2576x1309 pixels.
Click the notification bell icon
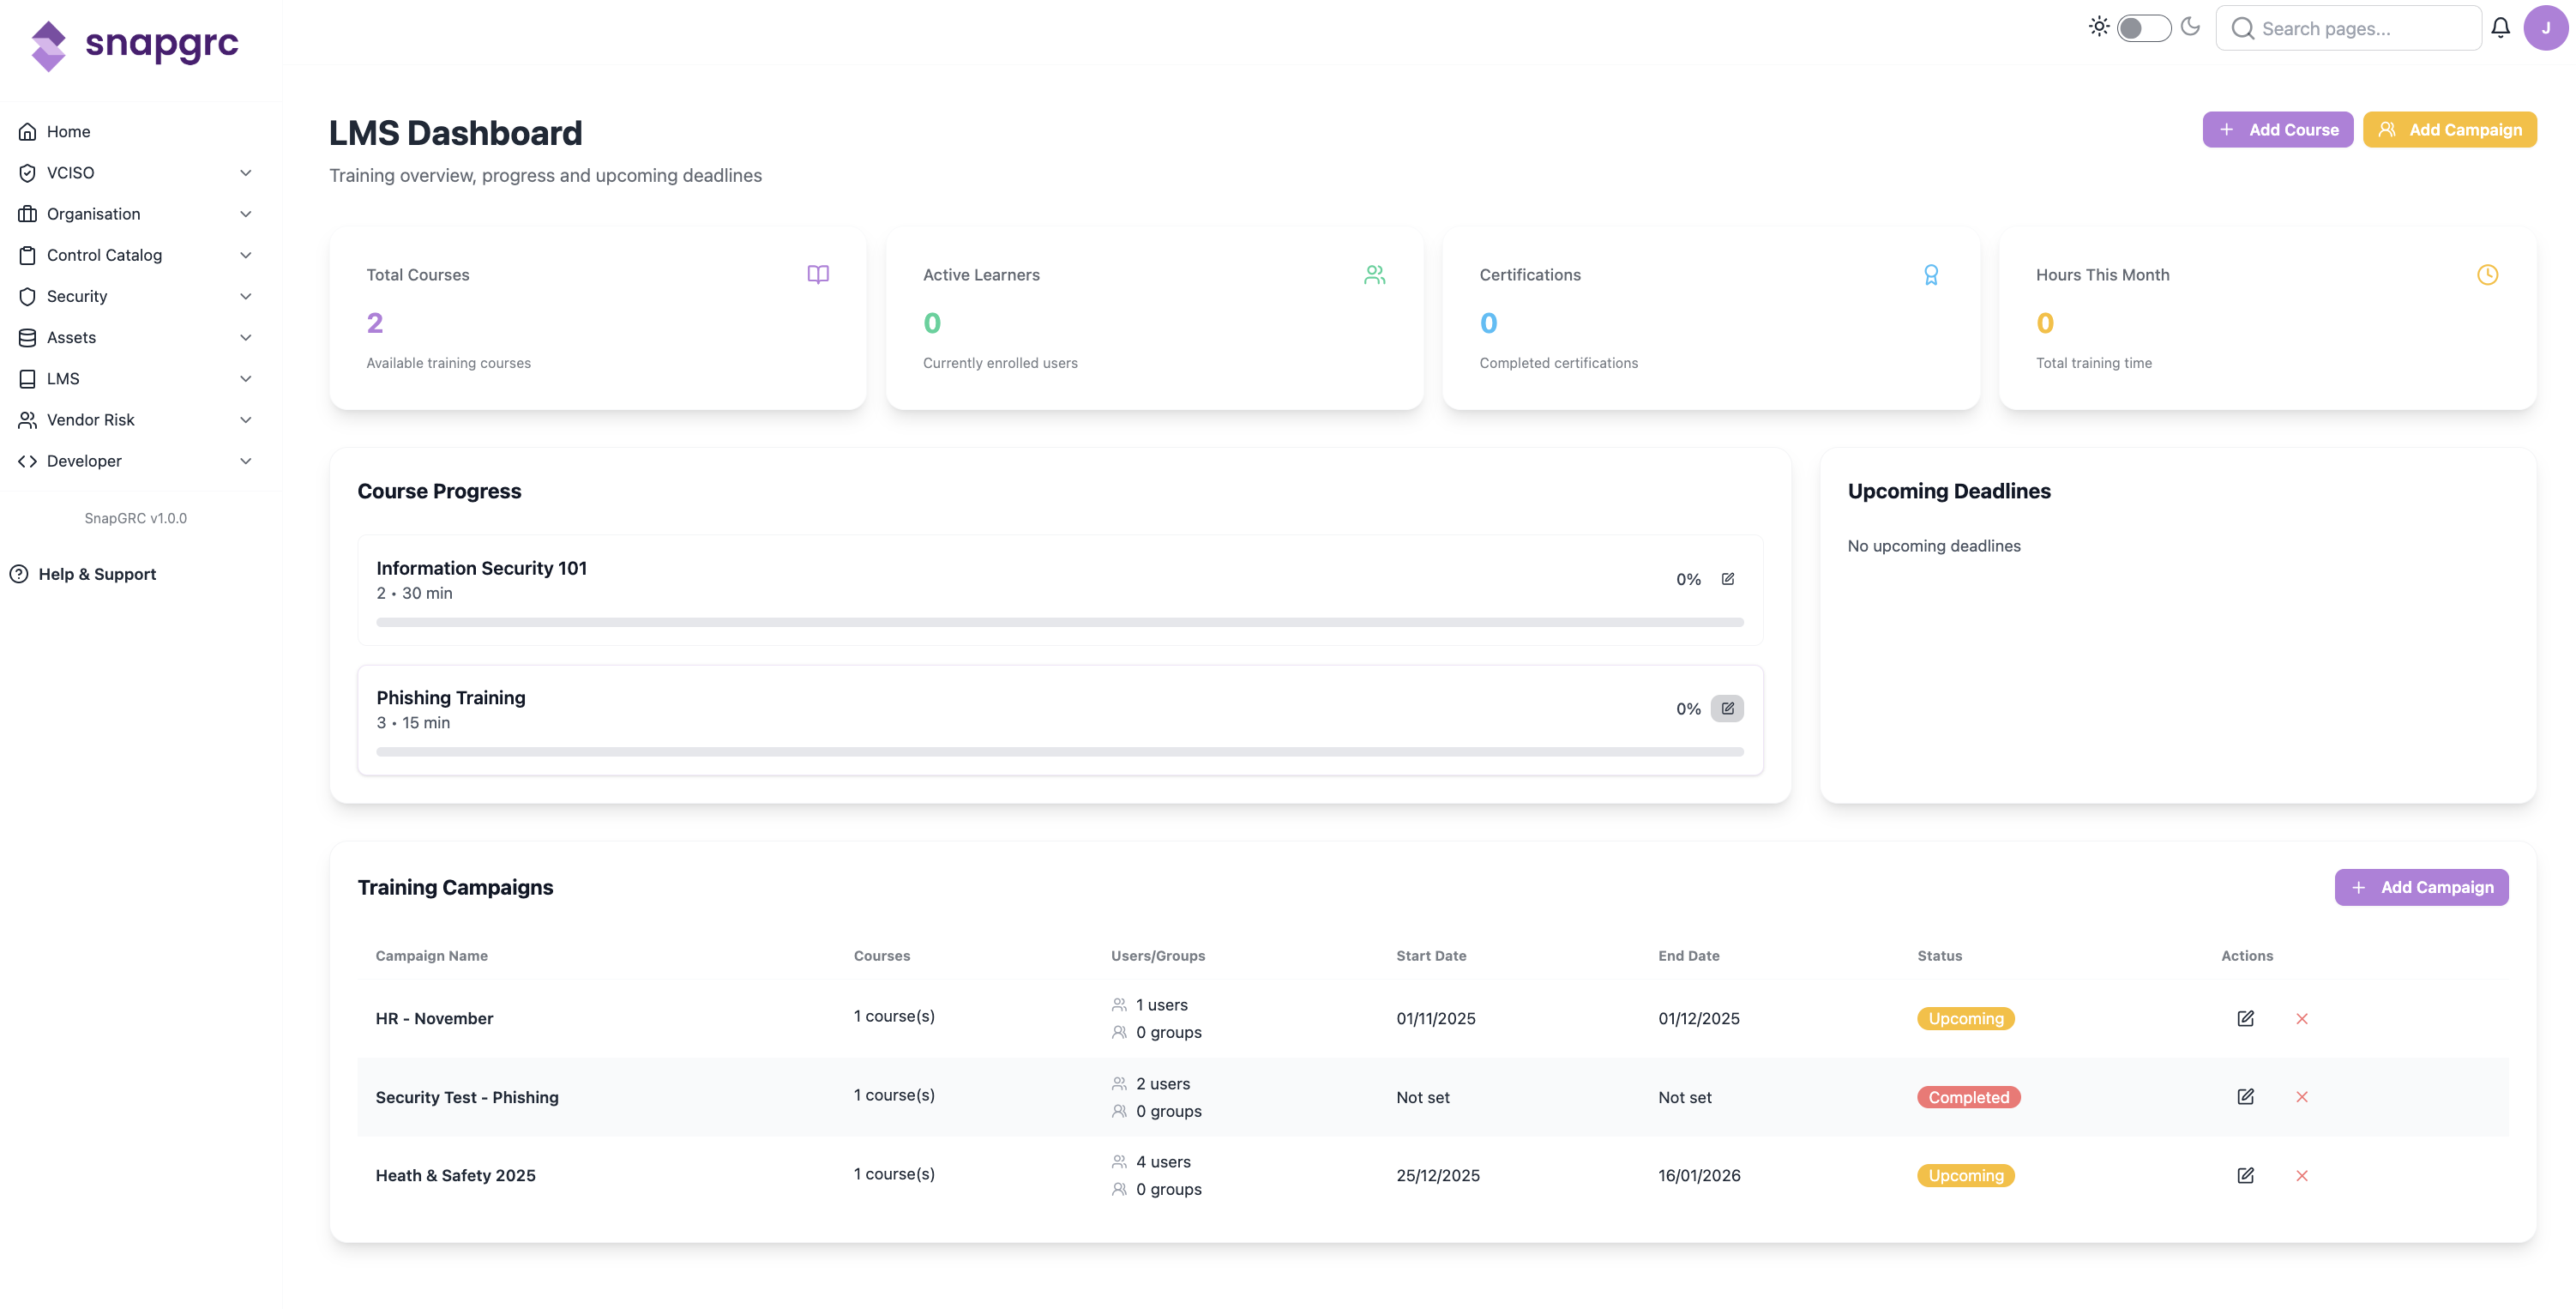click(x=2500, y=27)
